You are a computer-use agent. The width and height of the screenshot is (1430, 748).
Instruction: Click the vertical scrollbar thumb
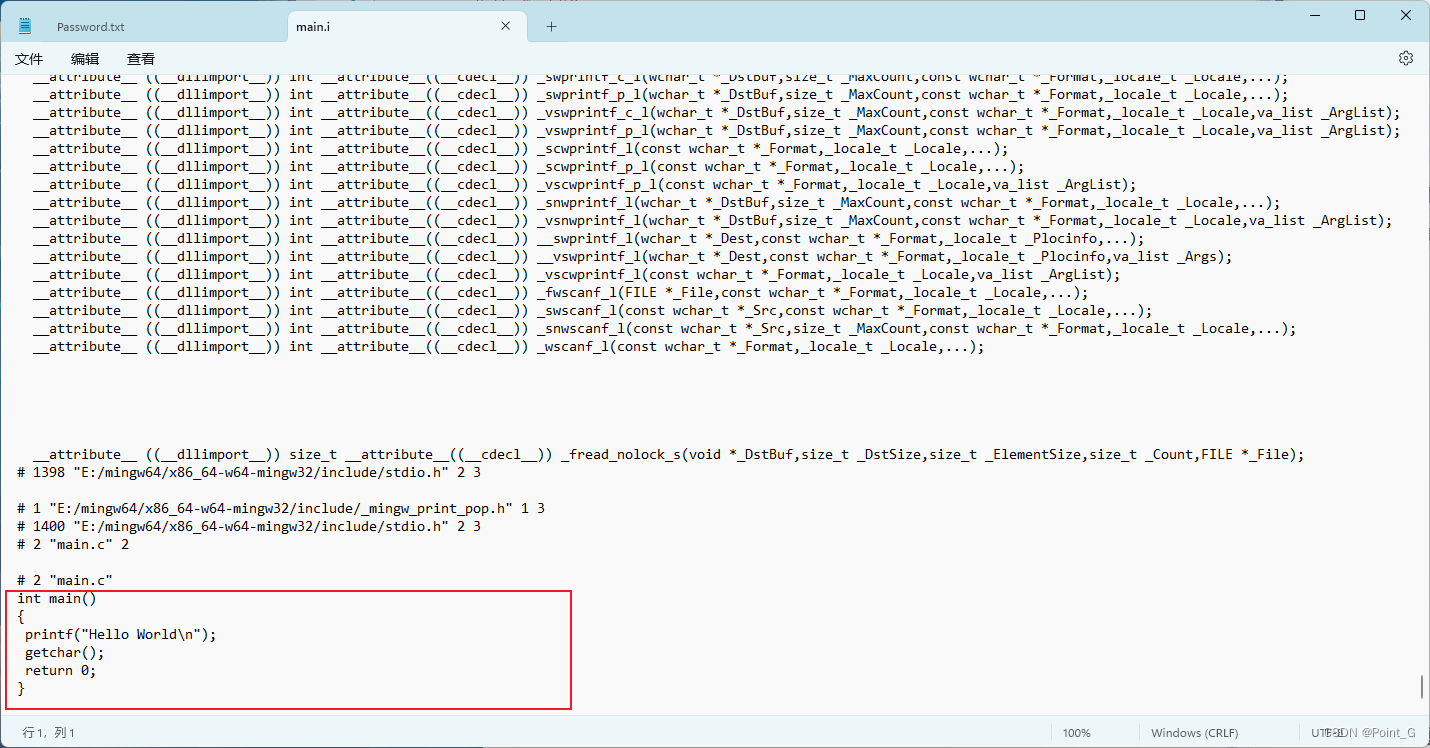click(x=1421, y=688)
